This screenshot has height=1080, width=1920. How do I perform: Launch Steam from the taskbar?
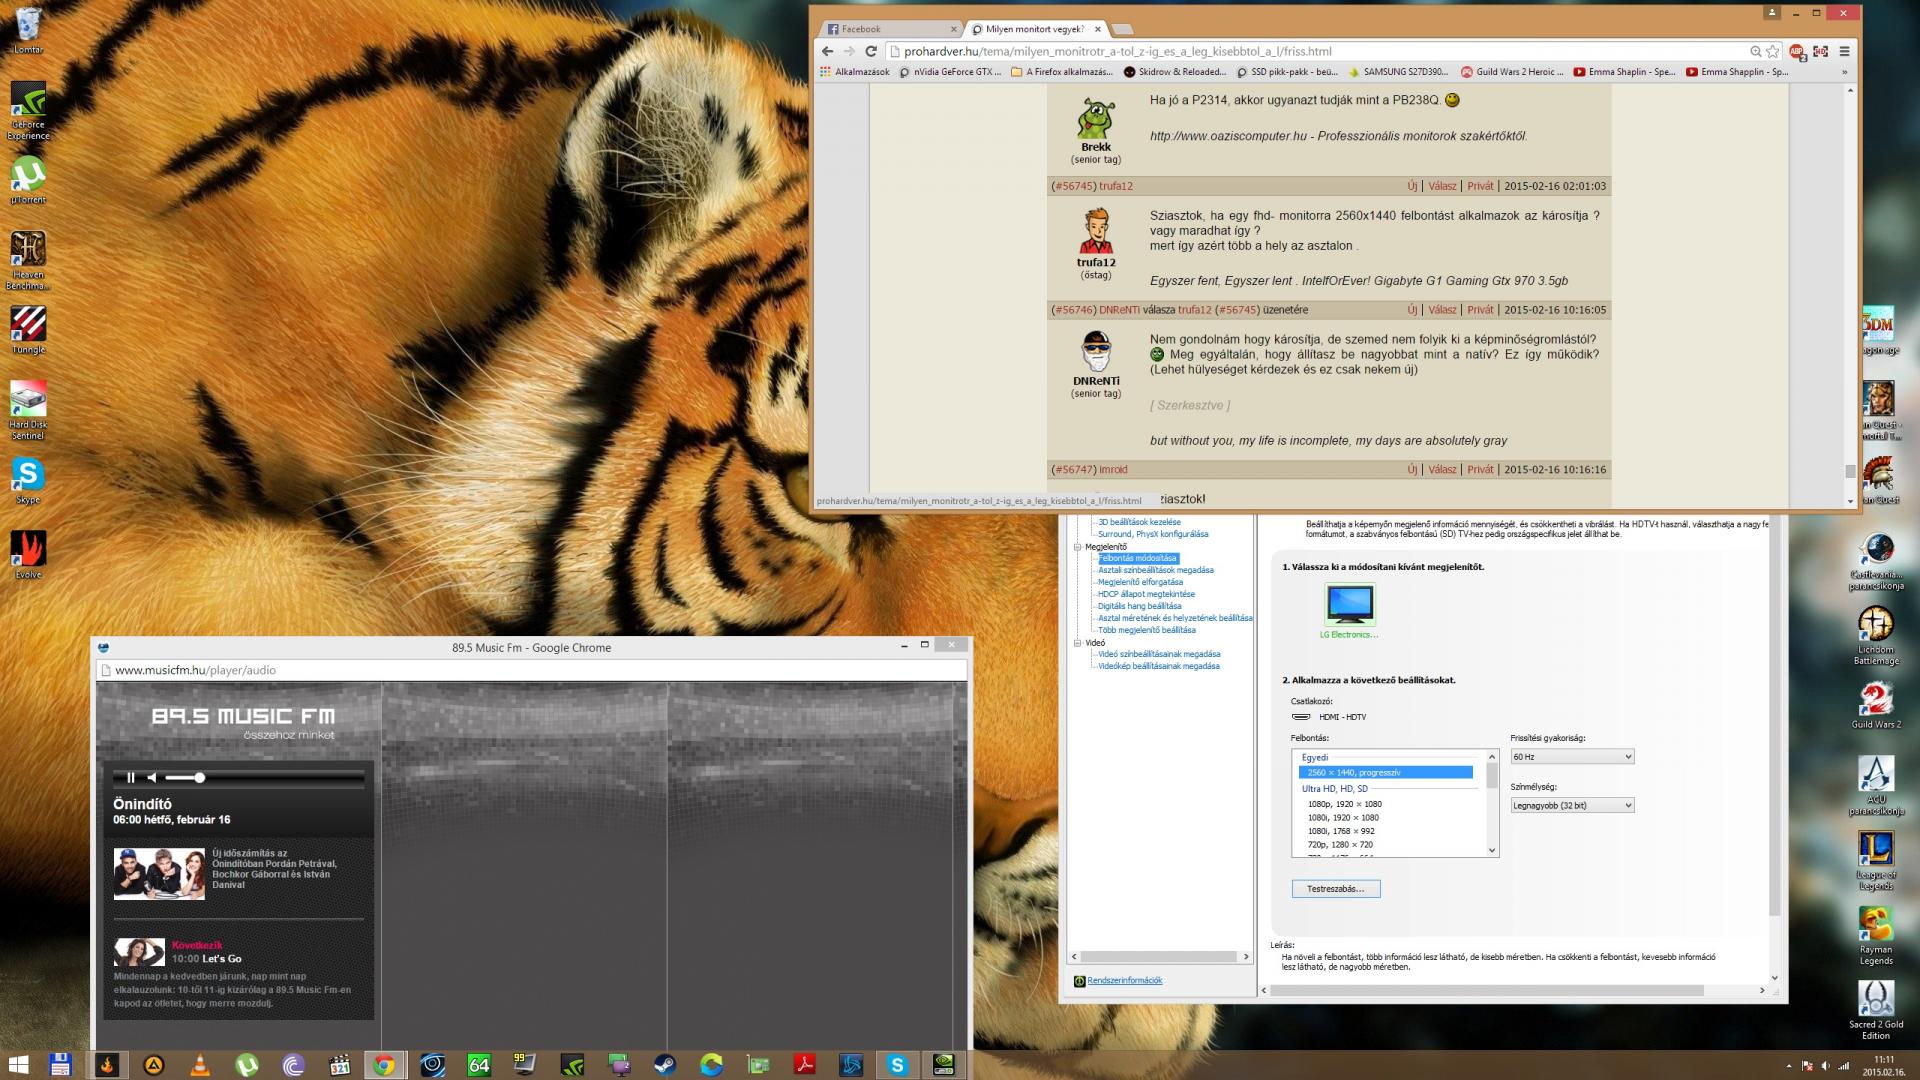[664, 1065]
